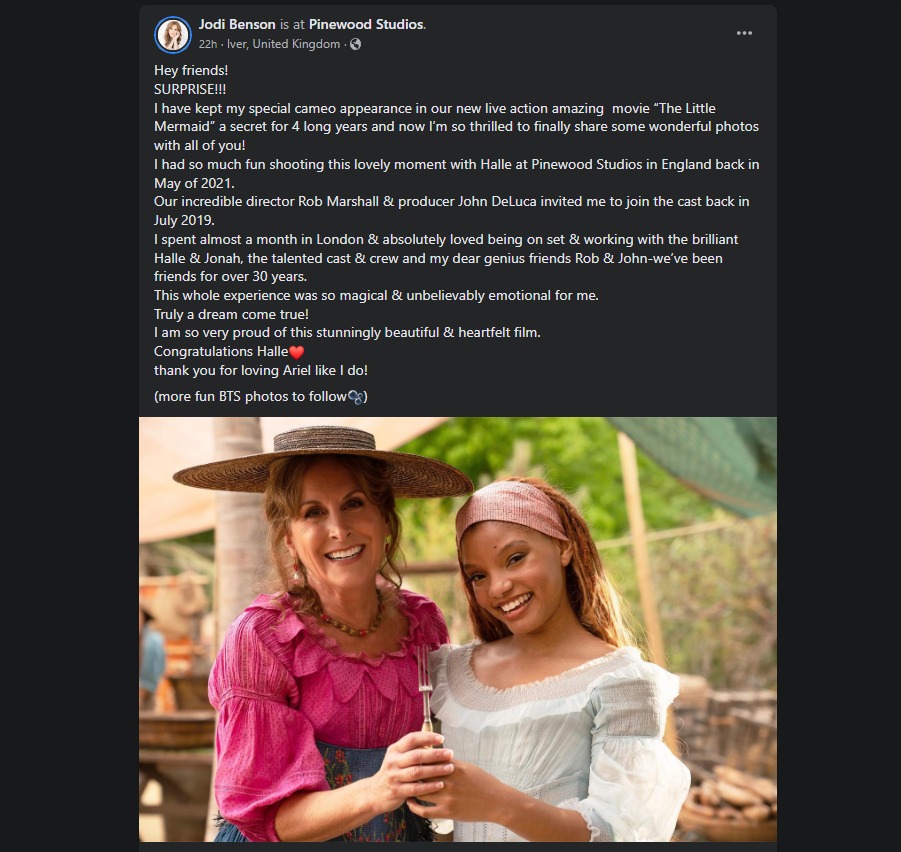Click the straw hat in the photo
This screenshot has width=901, height=852.
(x=322, y=464)
